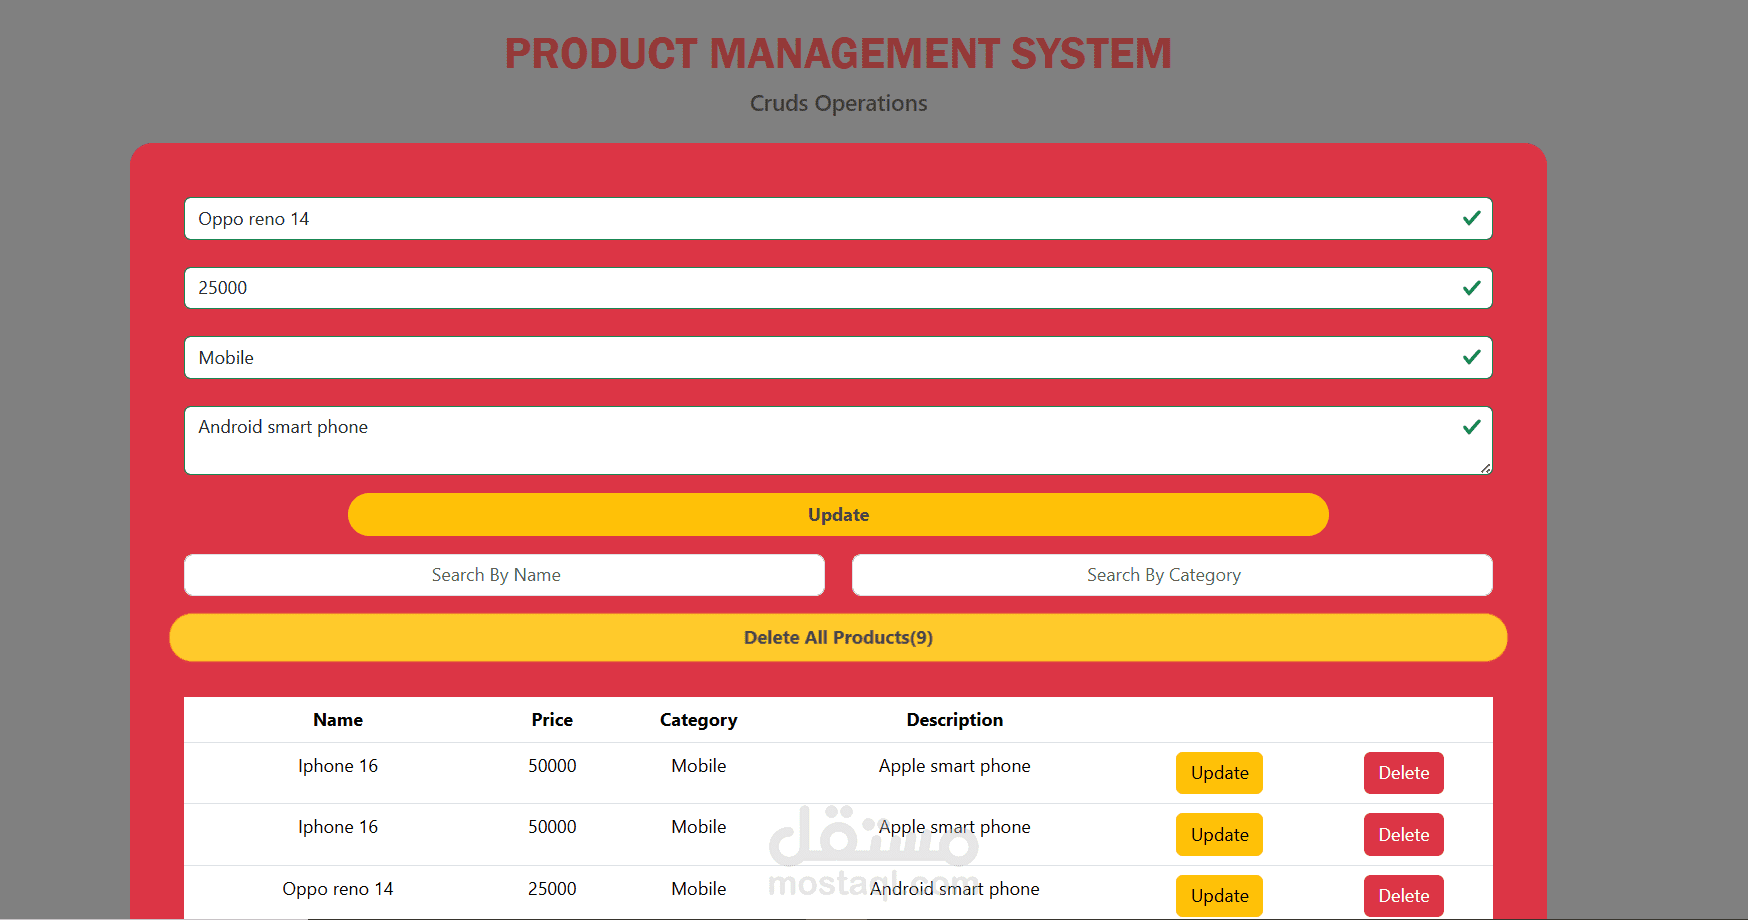Click the PRODUCT MANAGEMENT SYSTEM heading

pos(838,54)
